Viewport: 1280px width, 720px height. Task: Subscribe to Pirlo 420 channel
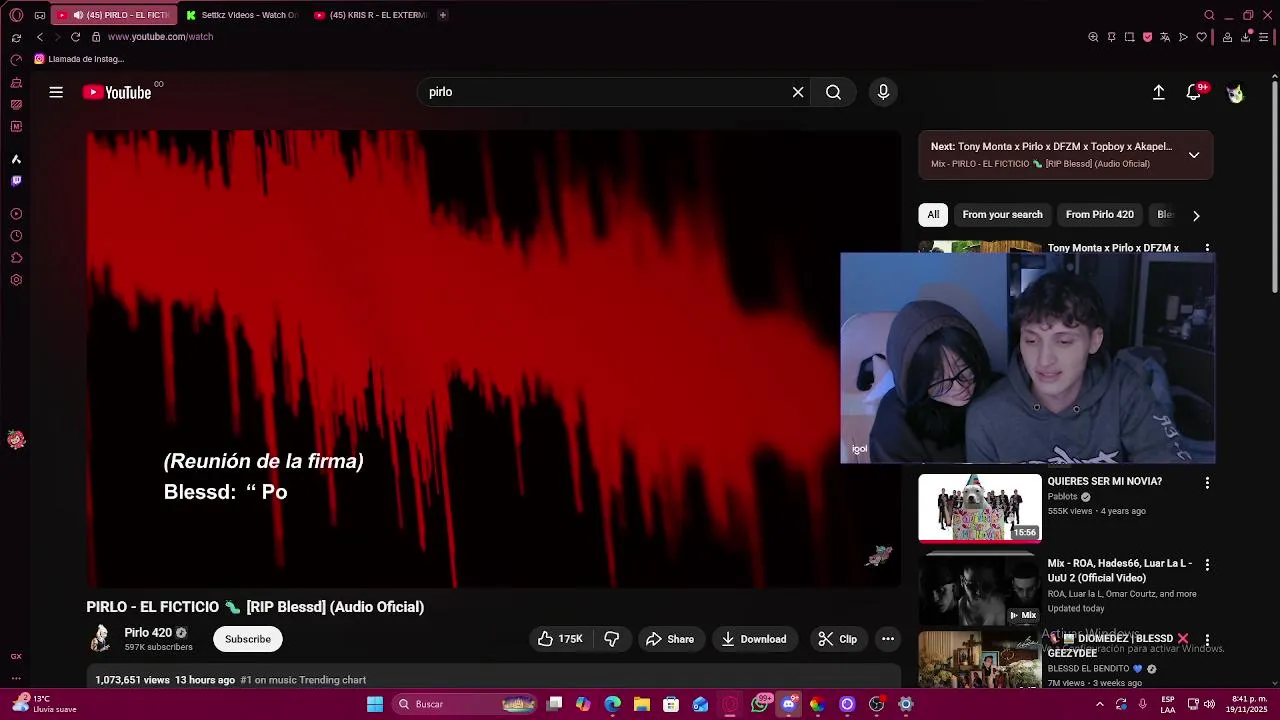(248, 639)
